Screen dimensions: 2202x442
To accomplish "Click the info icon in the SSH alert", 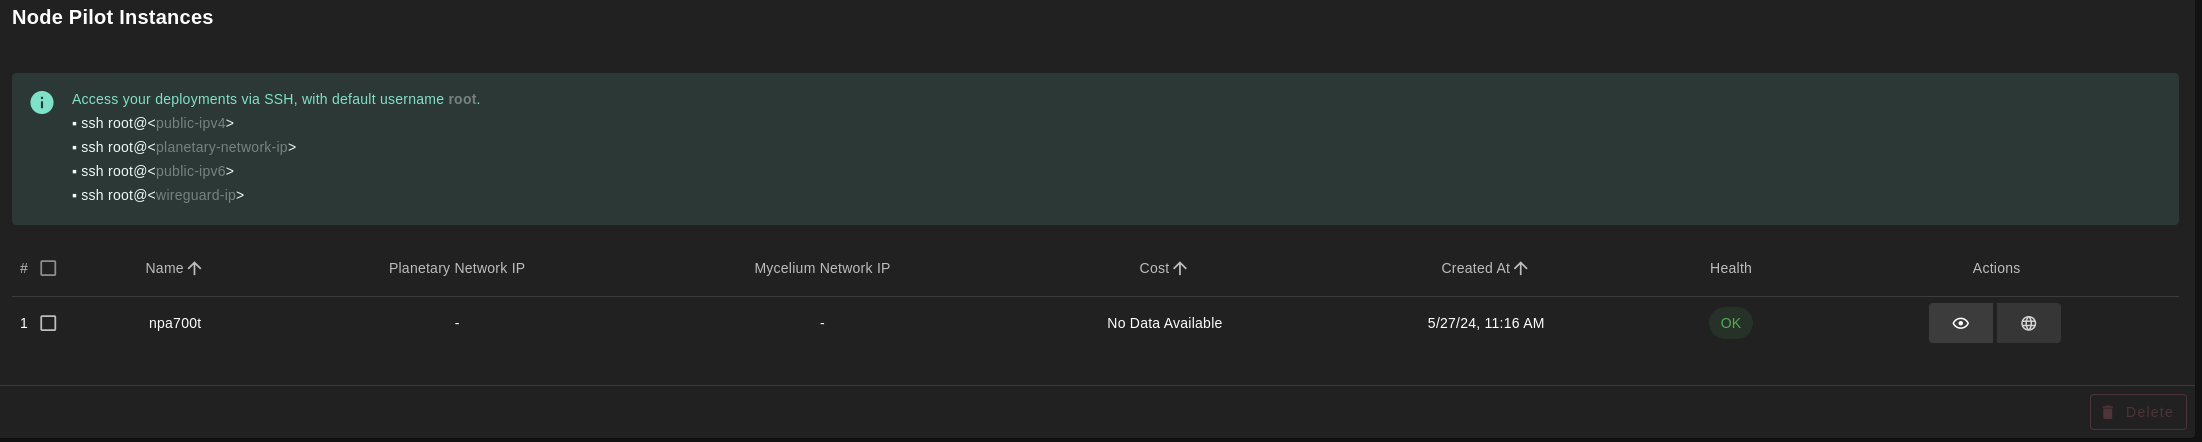I will [x=42, y=103].
